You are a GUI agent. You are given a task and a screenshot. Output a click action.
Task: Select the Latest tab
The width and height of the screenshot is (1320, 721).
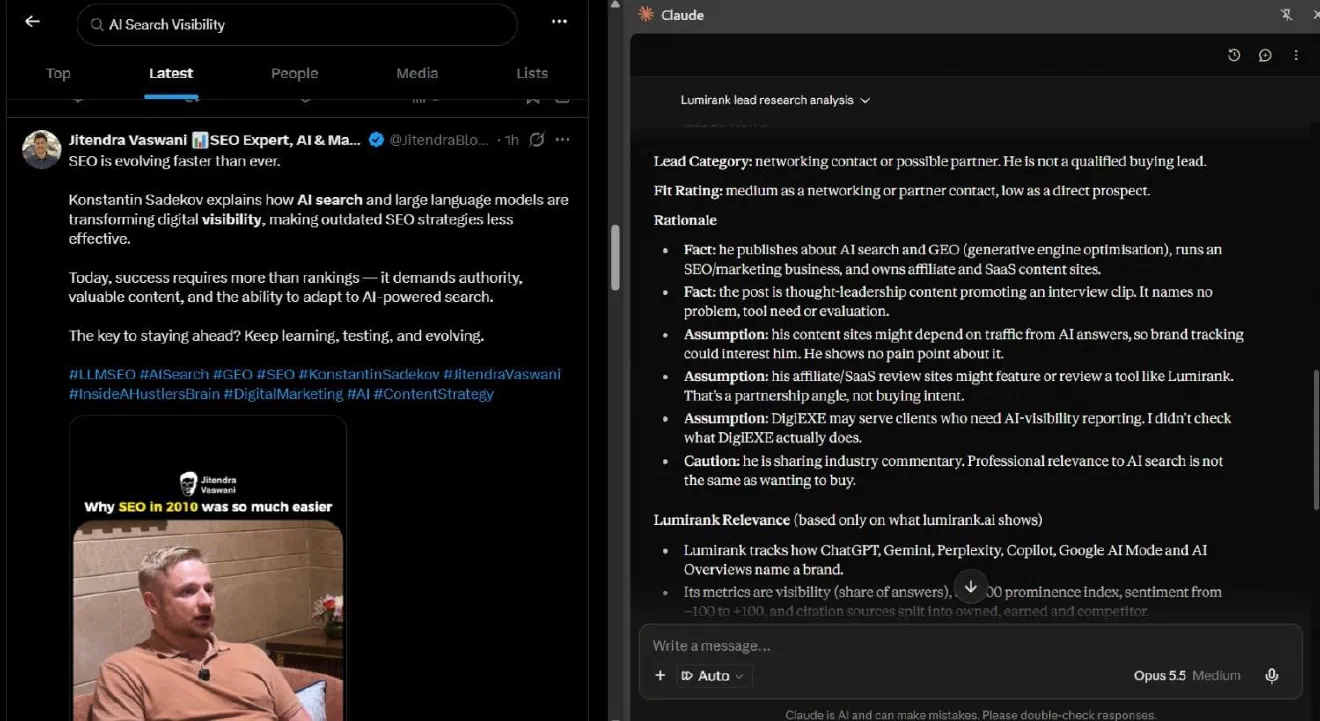click(171, 73)
